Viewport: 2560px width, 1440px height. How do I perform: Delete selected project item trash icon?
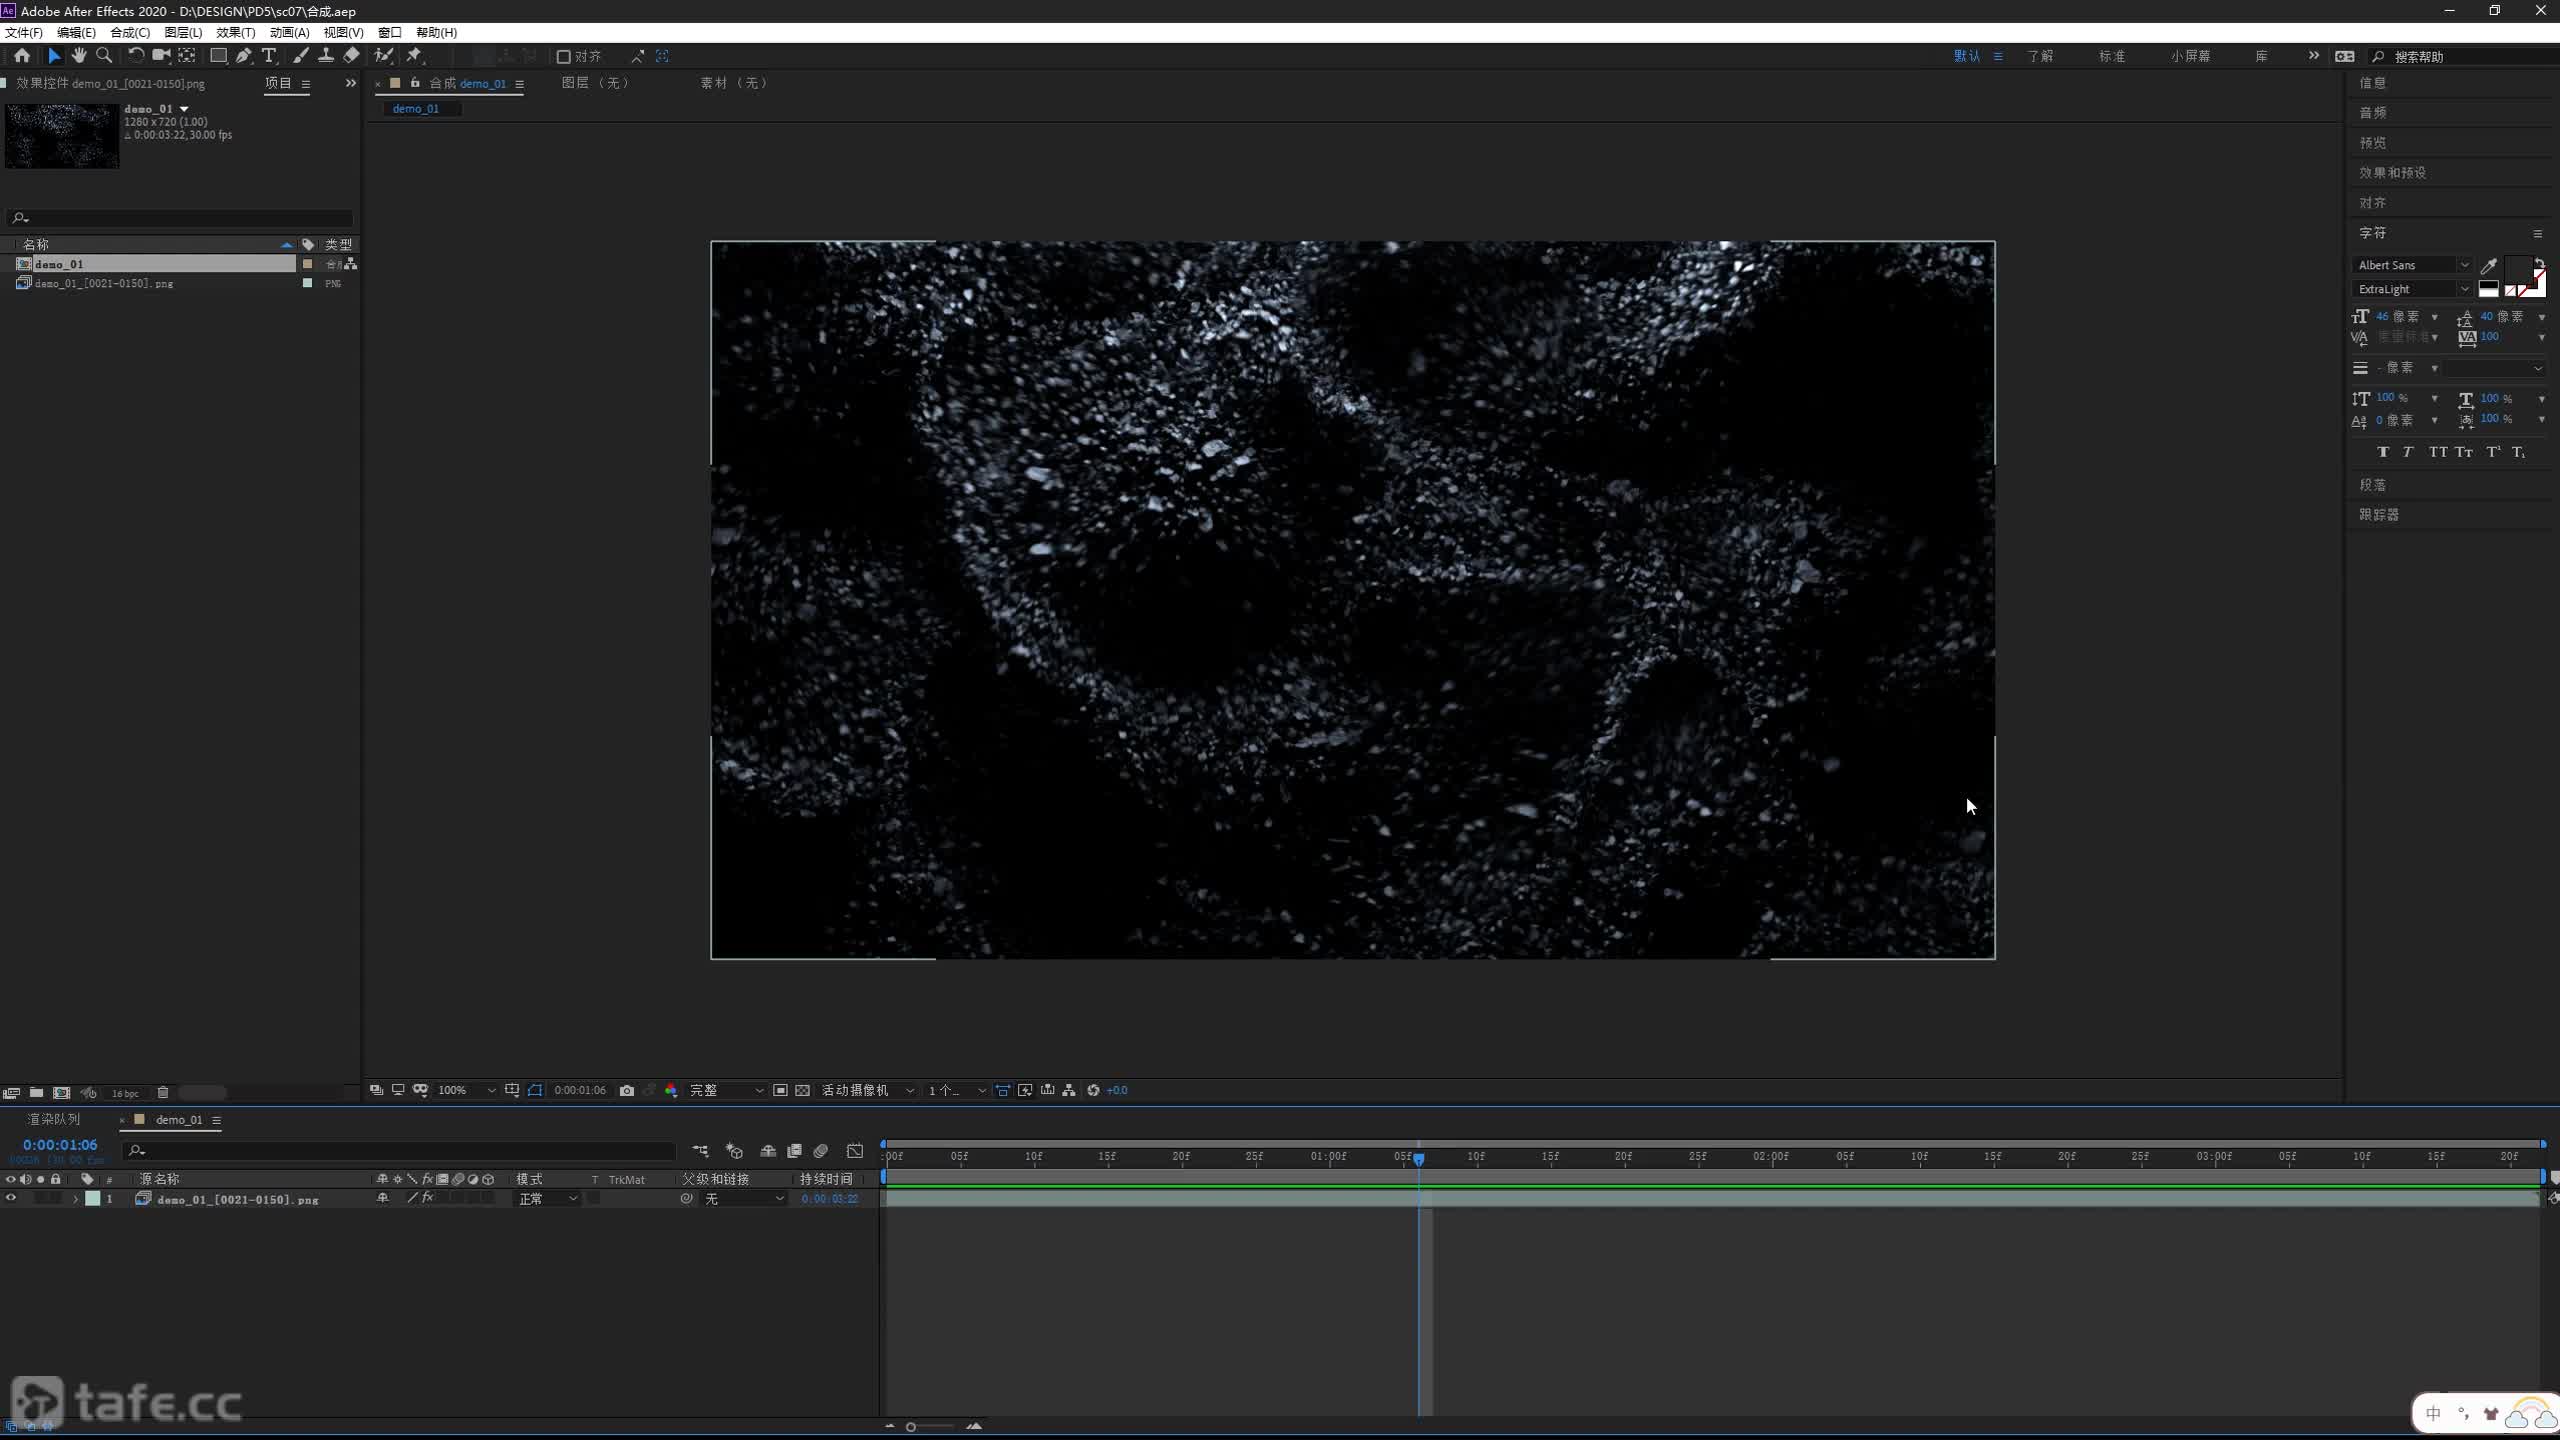[163, 1093]
